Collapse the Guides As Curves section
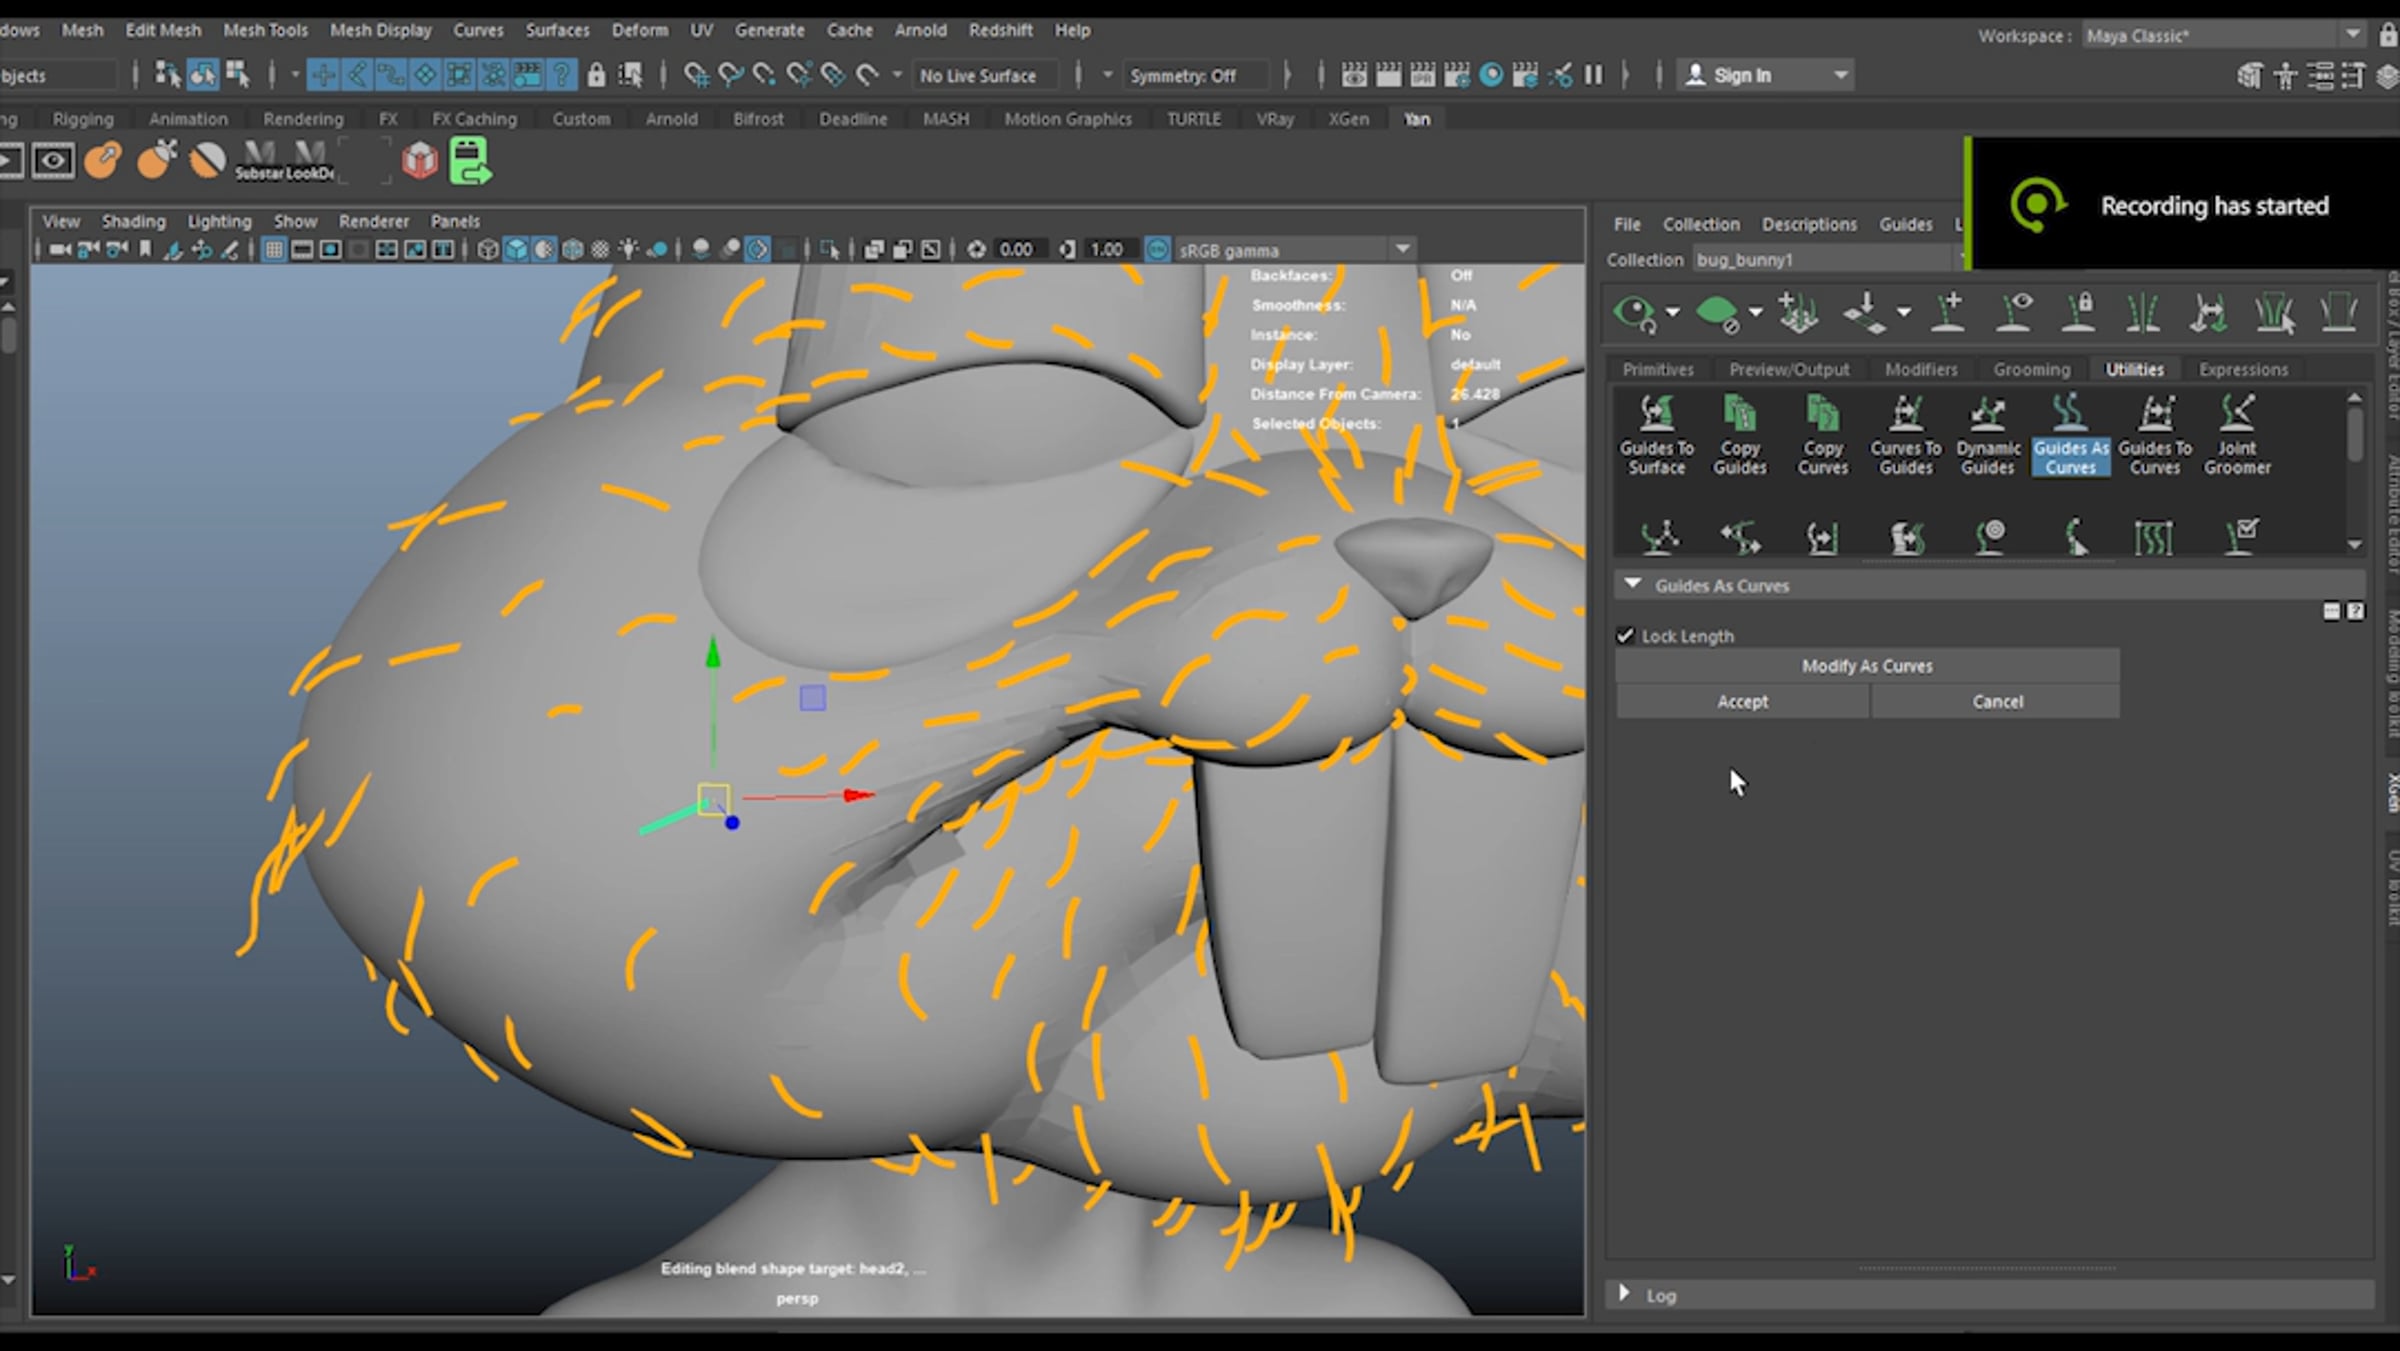The height and width of the screenshot is (1351, 2400). tap(1632, 585)
